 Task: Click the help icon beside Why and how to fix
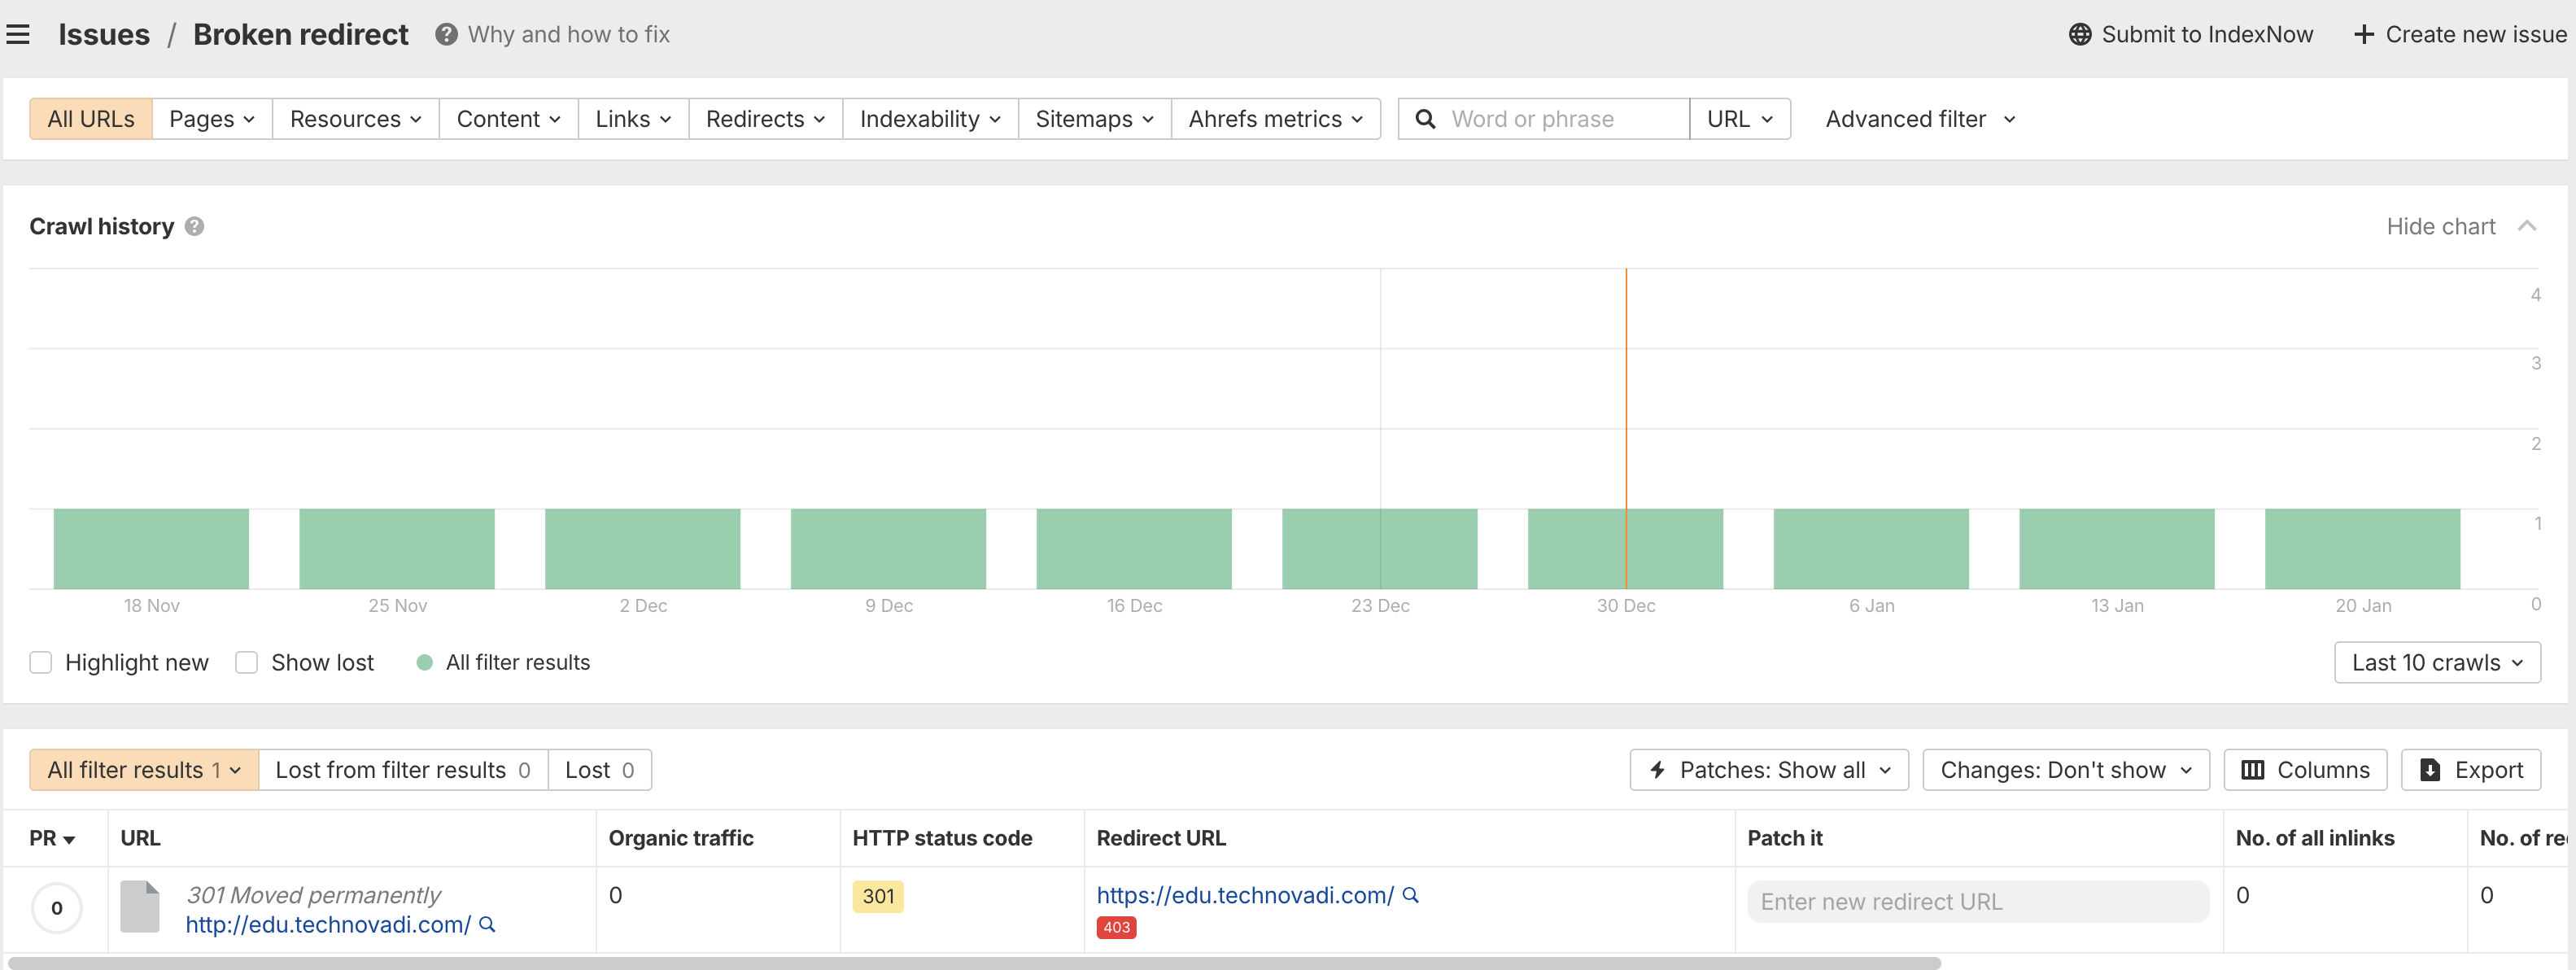[x=446, y=35]
